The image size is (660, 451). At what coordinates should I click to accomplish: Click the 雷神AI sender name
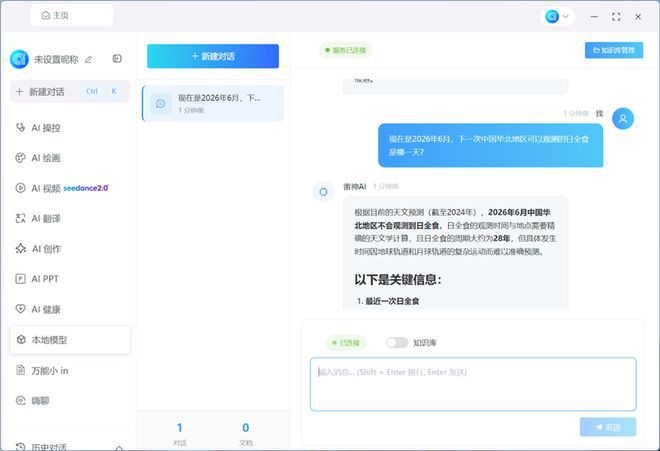point(354,187)
